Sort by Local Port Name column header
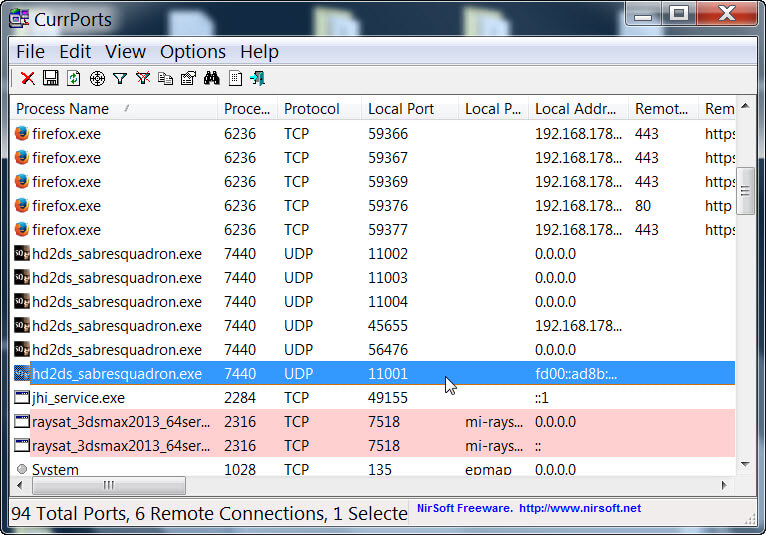 (493, 108)
